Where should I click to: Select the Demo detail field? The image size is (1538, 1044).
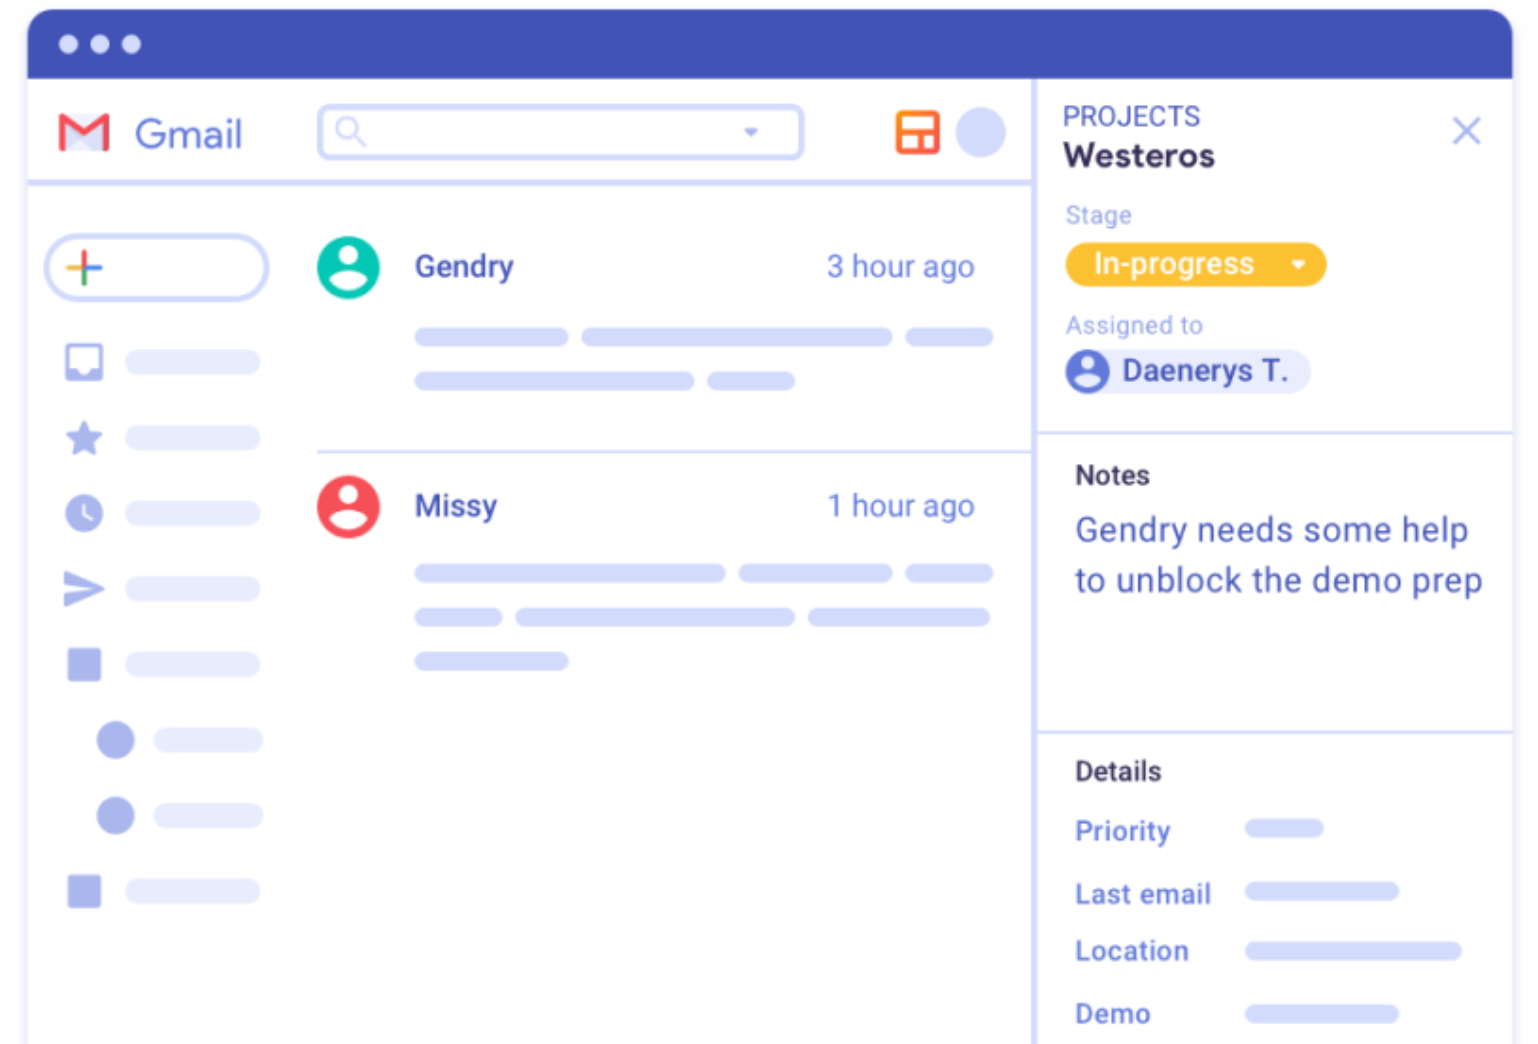[1237, 1014]
